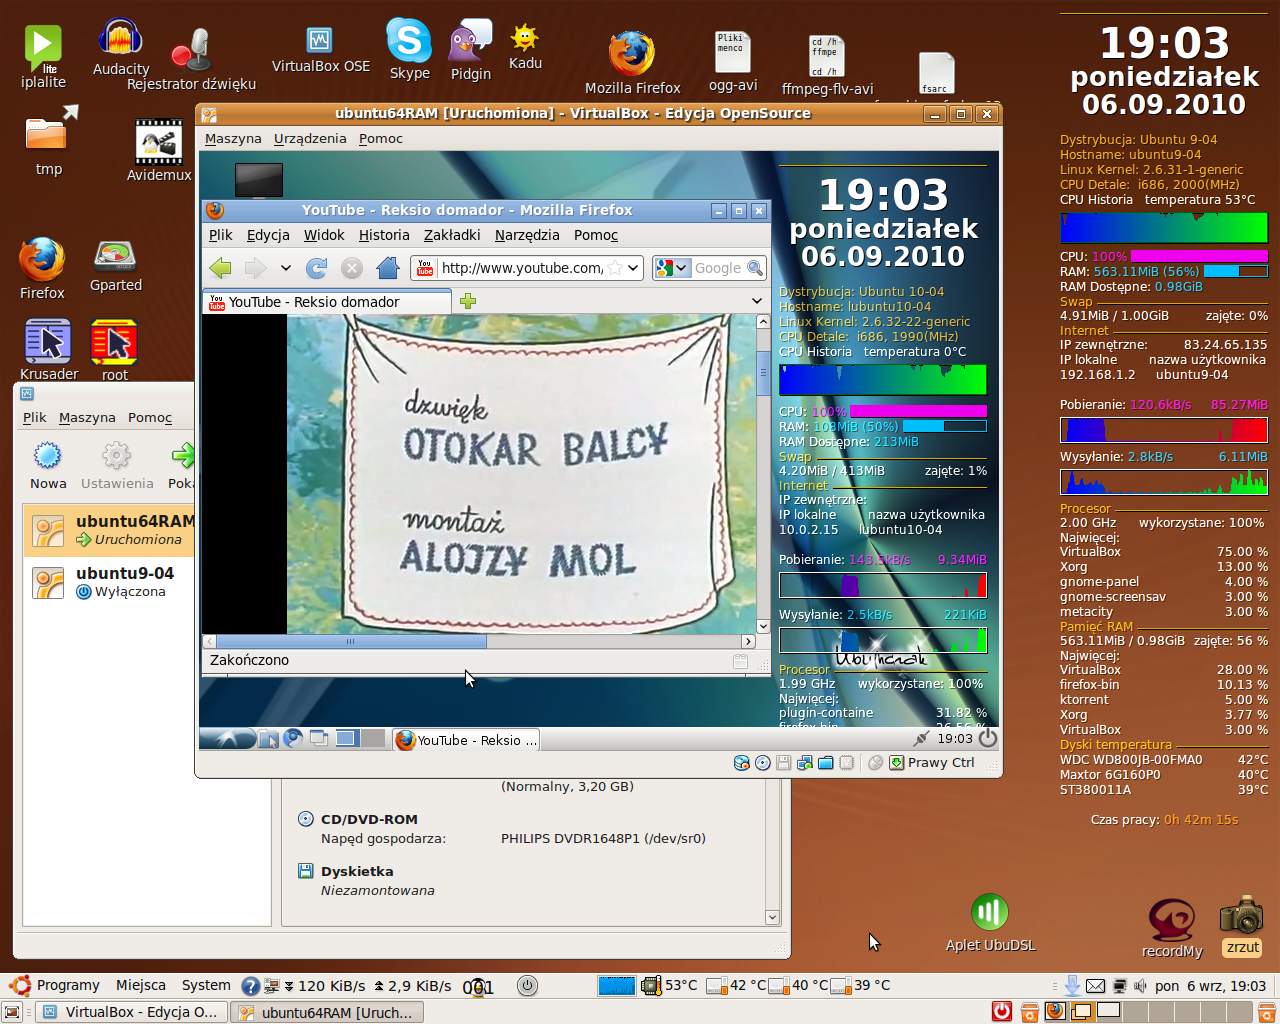The width and height of the screenshot is (1280, 1024).
Task: Click the Firefox horizontal scrollbar thumb
Action: pyautogui.click(x=351, y=641)
